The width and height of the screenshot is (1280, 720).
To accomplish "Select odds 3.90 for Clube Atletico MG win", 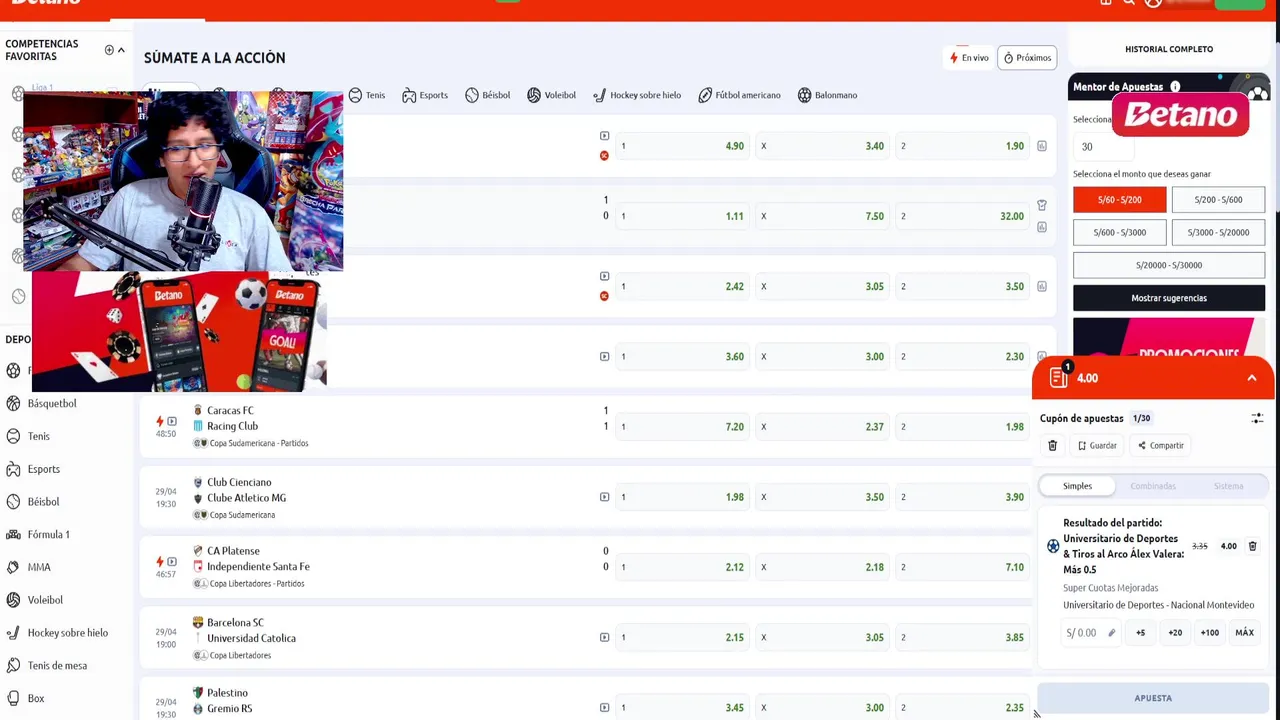I will point(962,497).
